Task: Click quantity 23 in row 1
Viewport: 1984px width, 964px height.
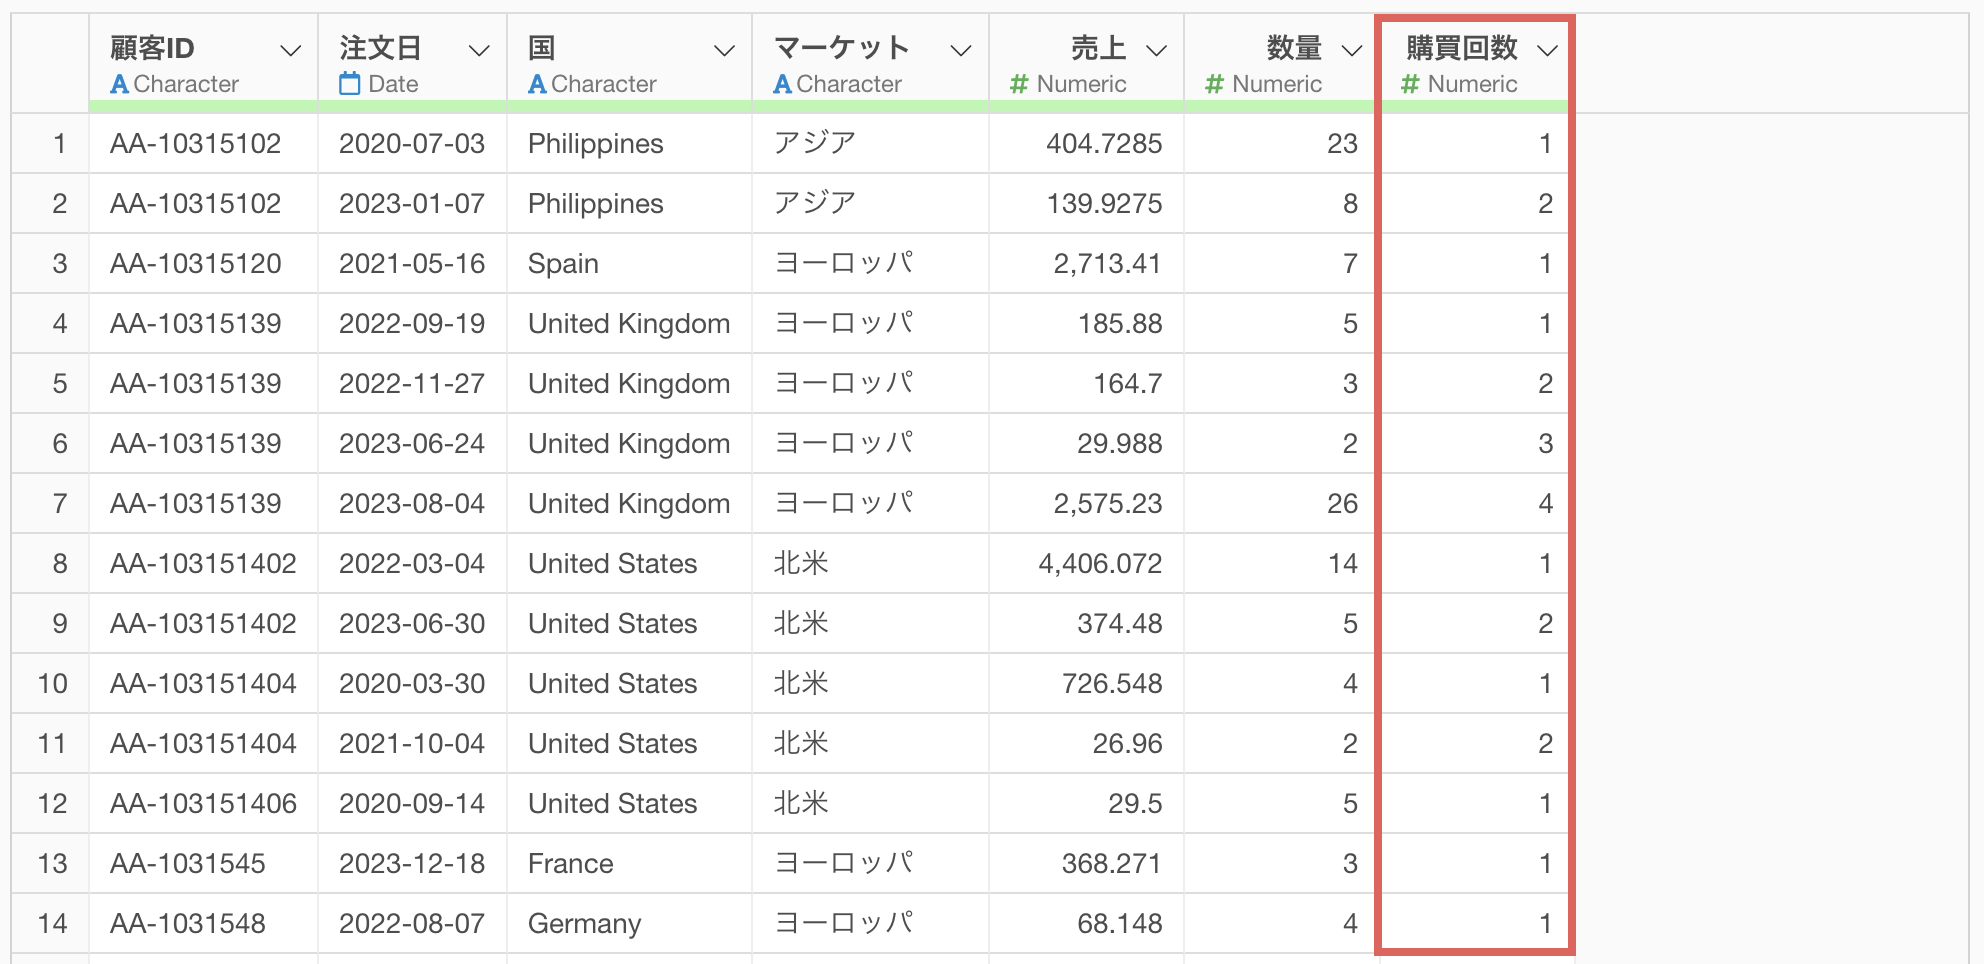Action: coord(1343,144)
